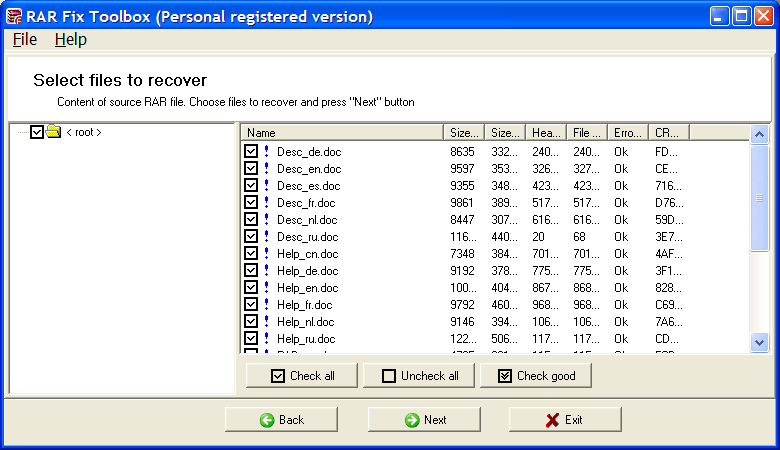Proceed with the Next button

point(424,420)
